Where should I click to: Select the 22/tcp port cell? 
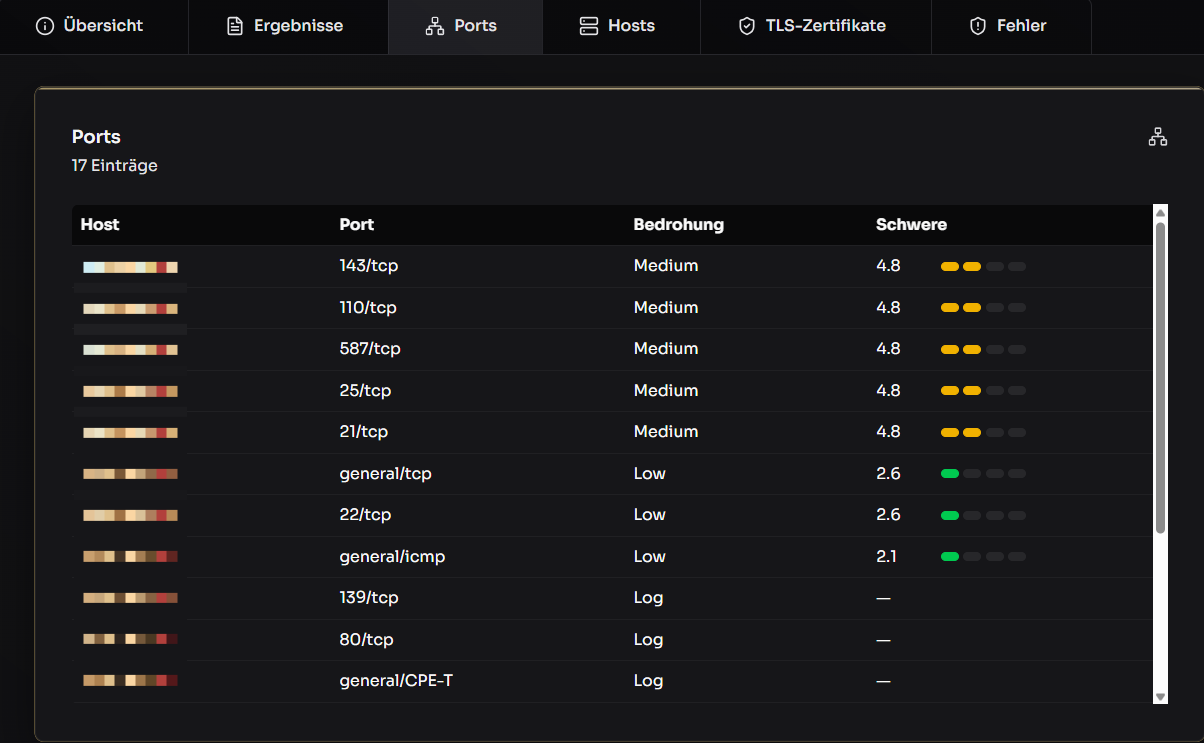[365, 514]
